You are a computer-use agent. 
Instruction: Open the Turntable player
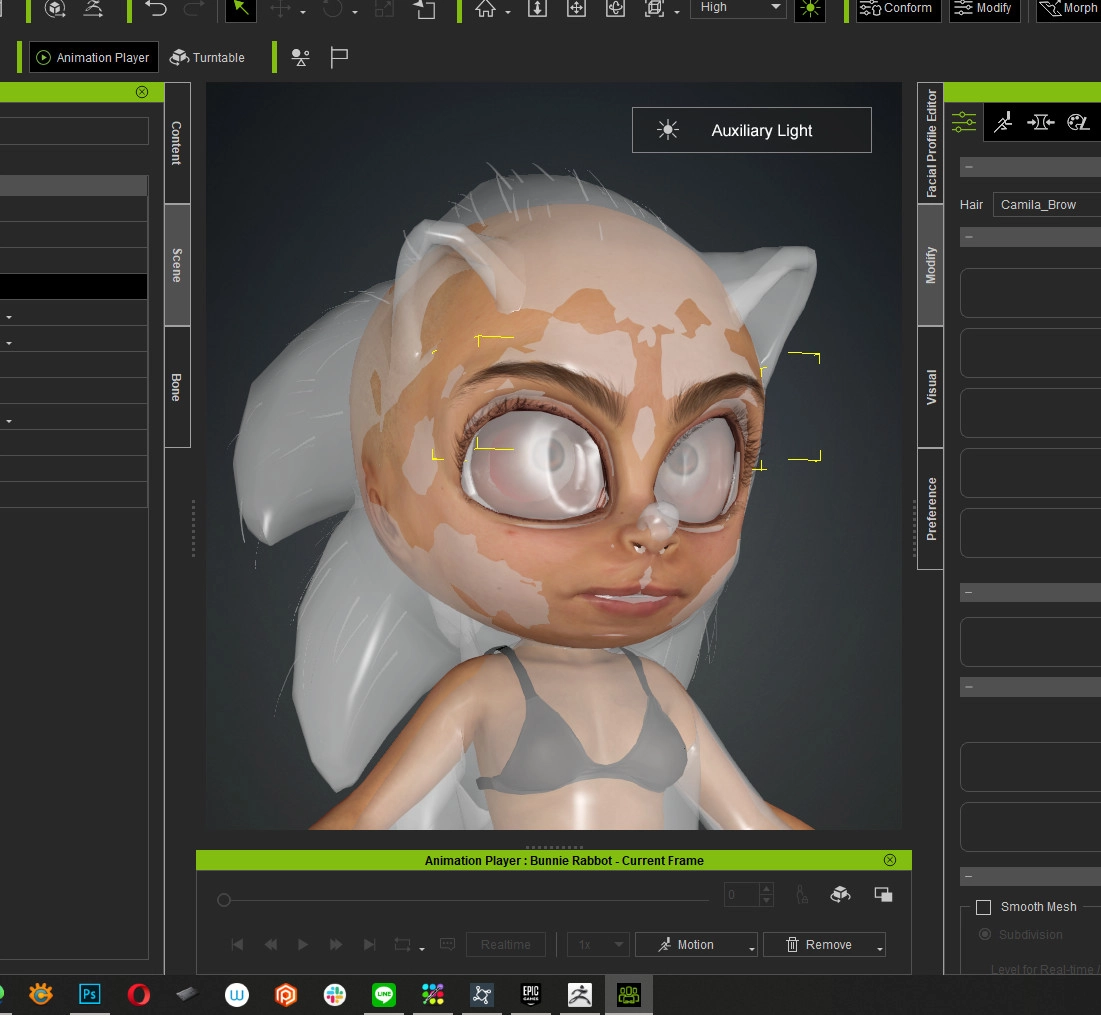pyautogui.click(x=208, y=58)
